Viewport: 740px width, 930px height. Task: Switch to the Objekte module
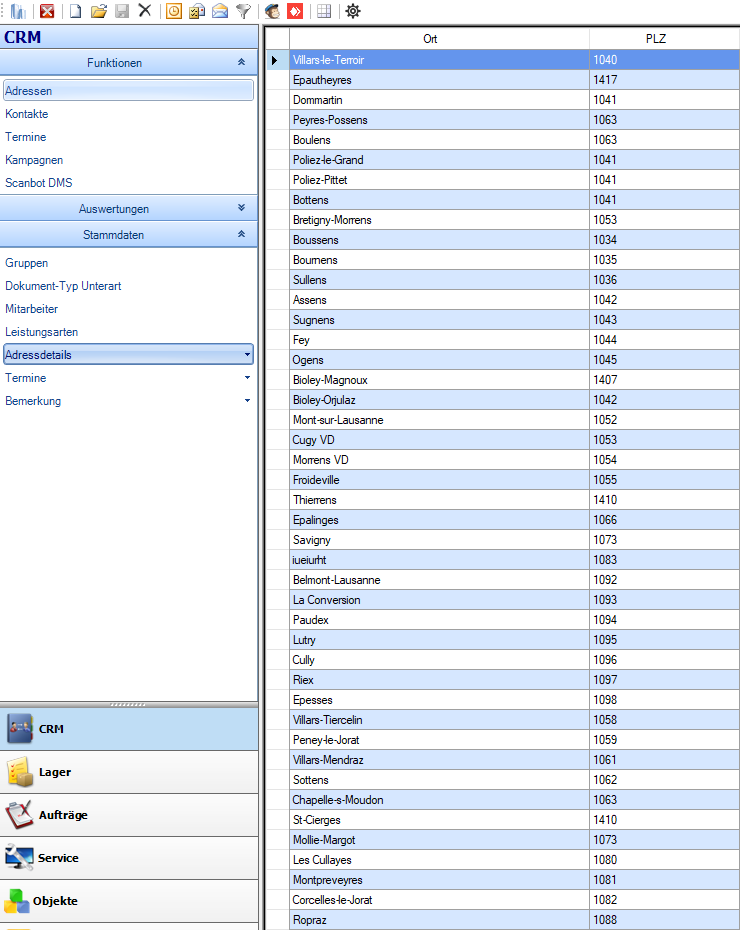(129, 901)
